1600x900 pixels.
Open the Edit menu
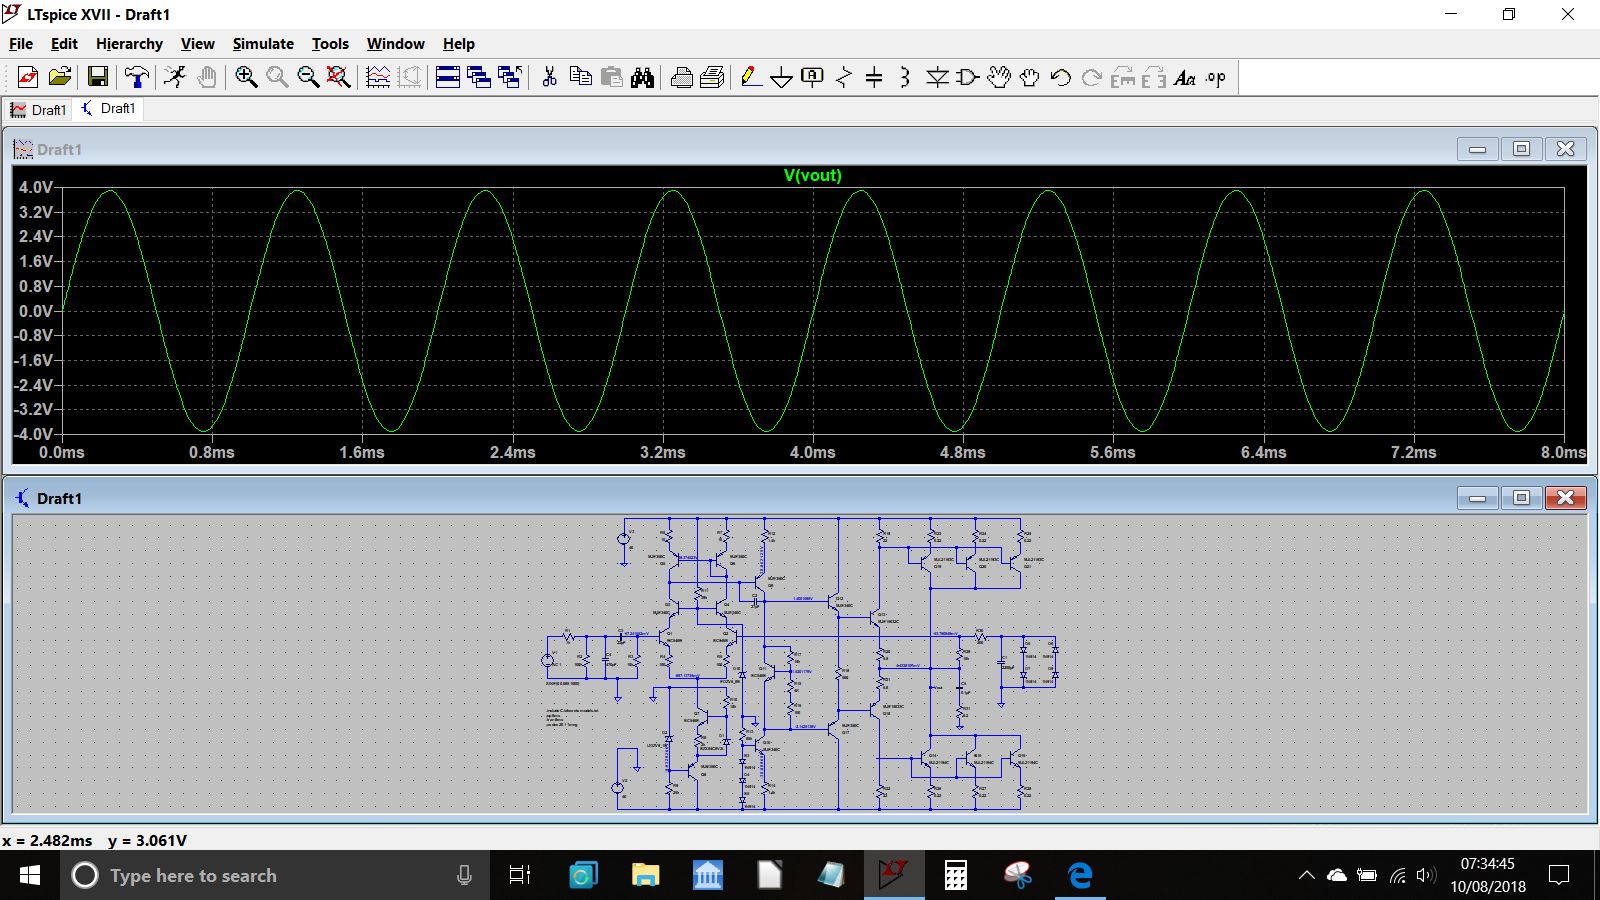(64, 44)
